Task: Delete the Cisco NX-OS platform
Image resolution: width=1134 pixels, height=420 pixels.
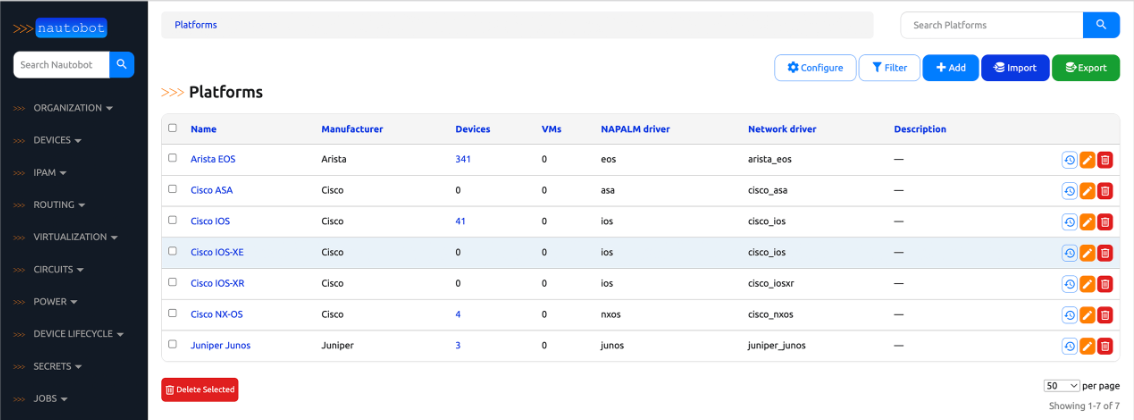Action: tap(1104, 315)
